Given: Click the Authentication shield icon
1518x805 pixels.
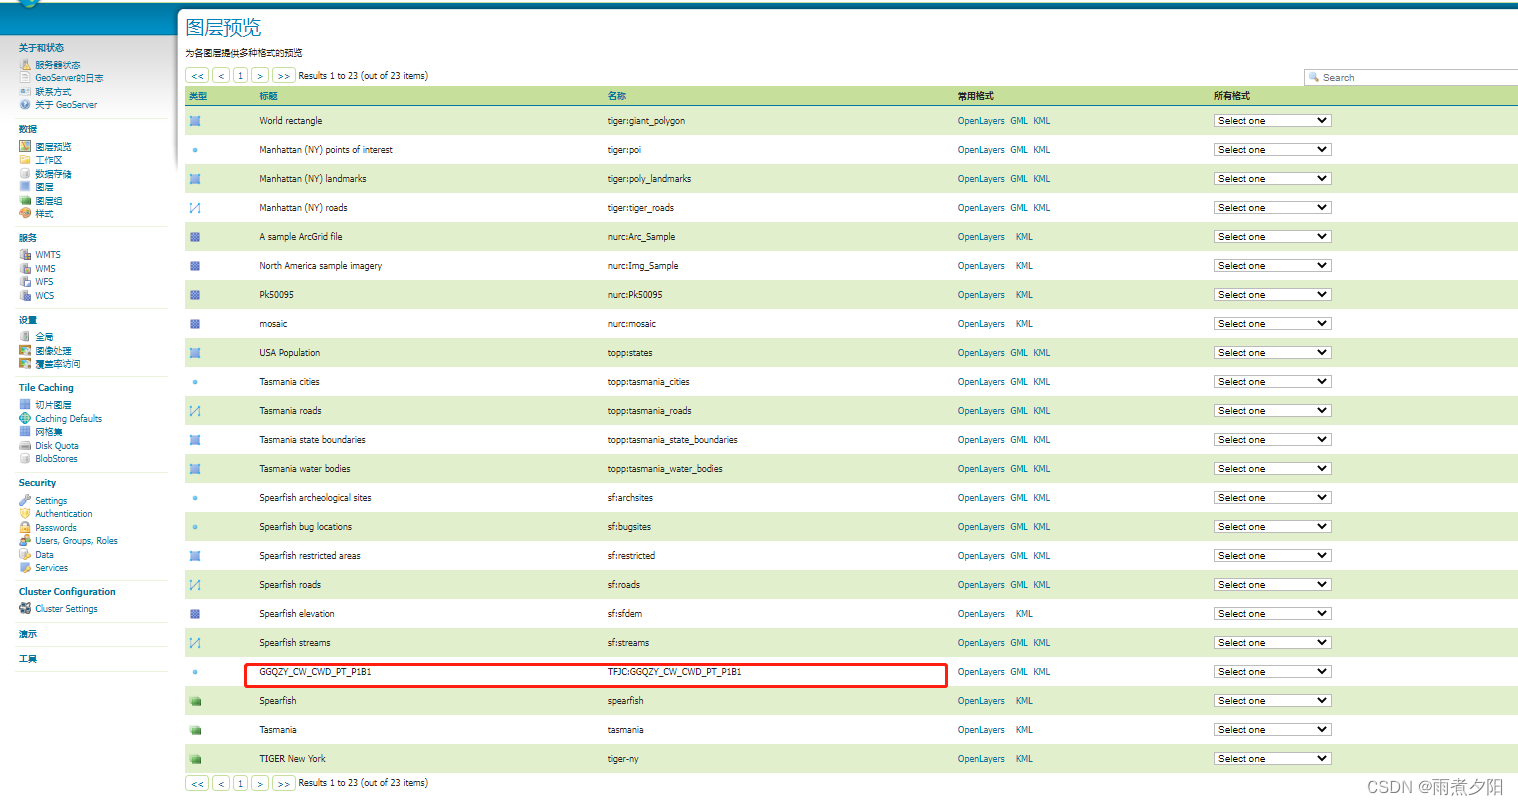Looking at the screenshot, I should [x=25, y=514].
